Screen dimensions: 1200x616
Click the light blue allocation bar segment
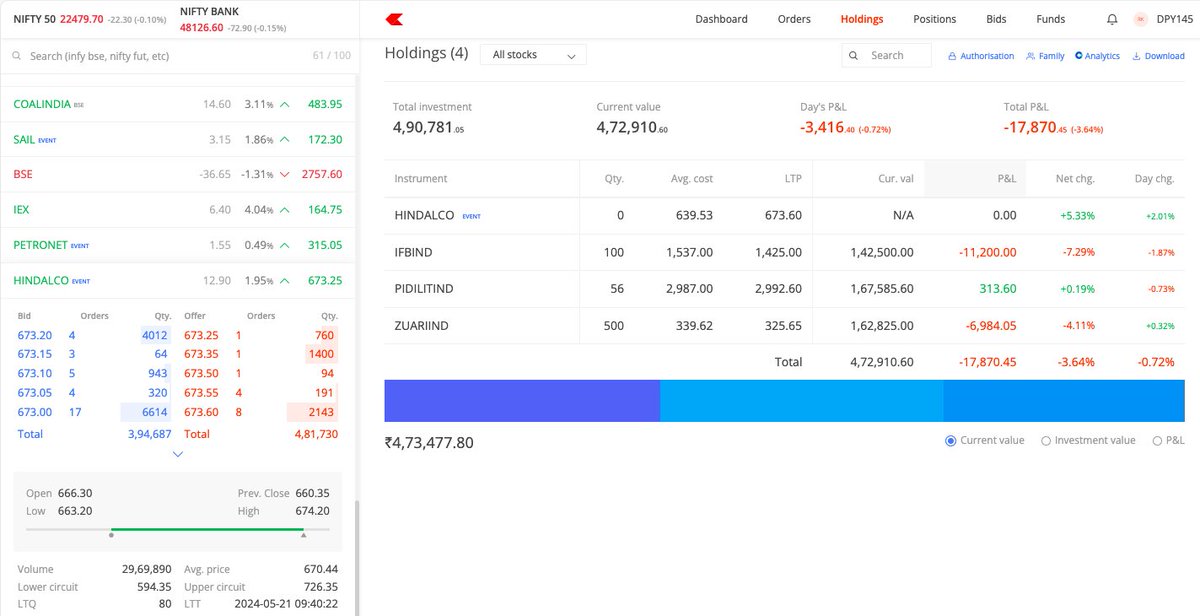pos(801,400)
